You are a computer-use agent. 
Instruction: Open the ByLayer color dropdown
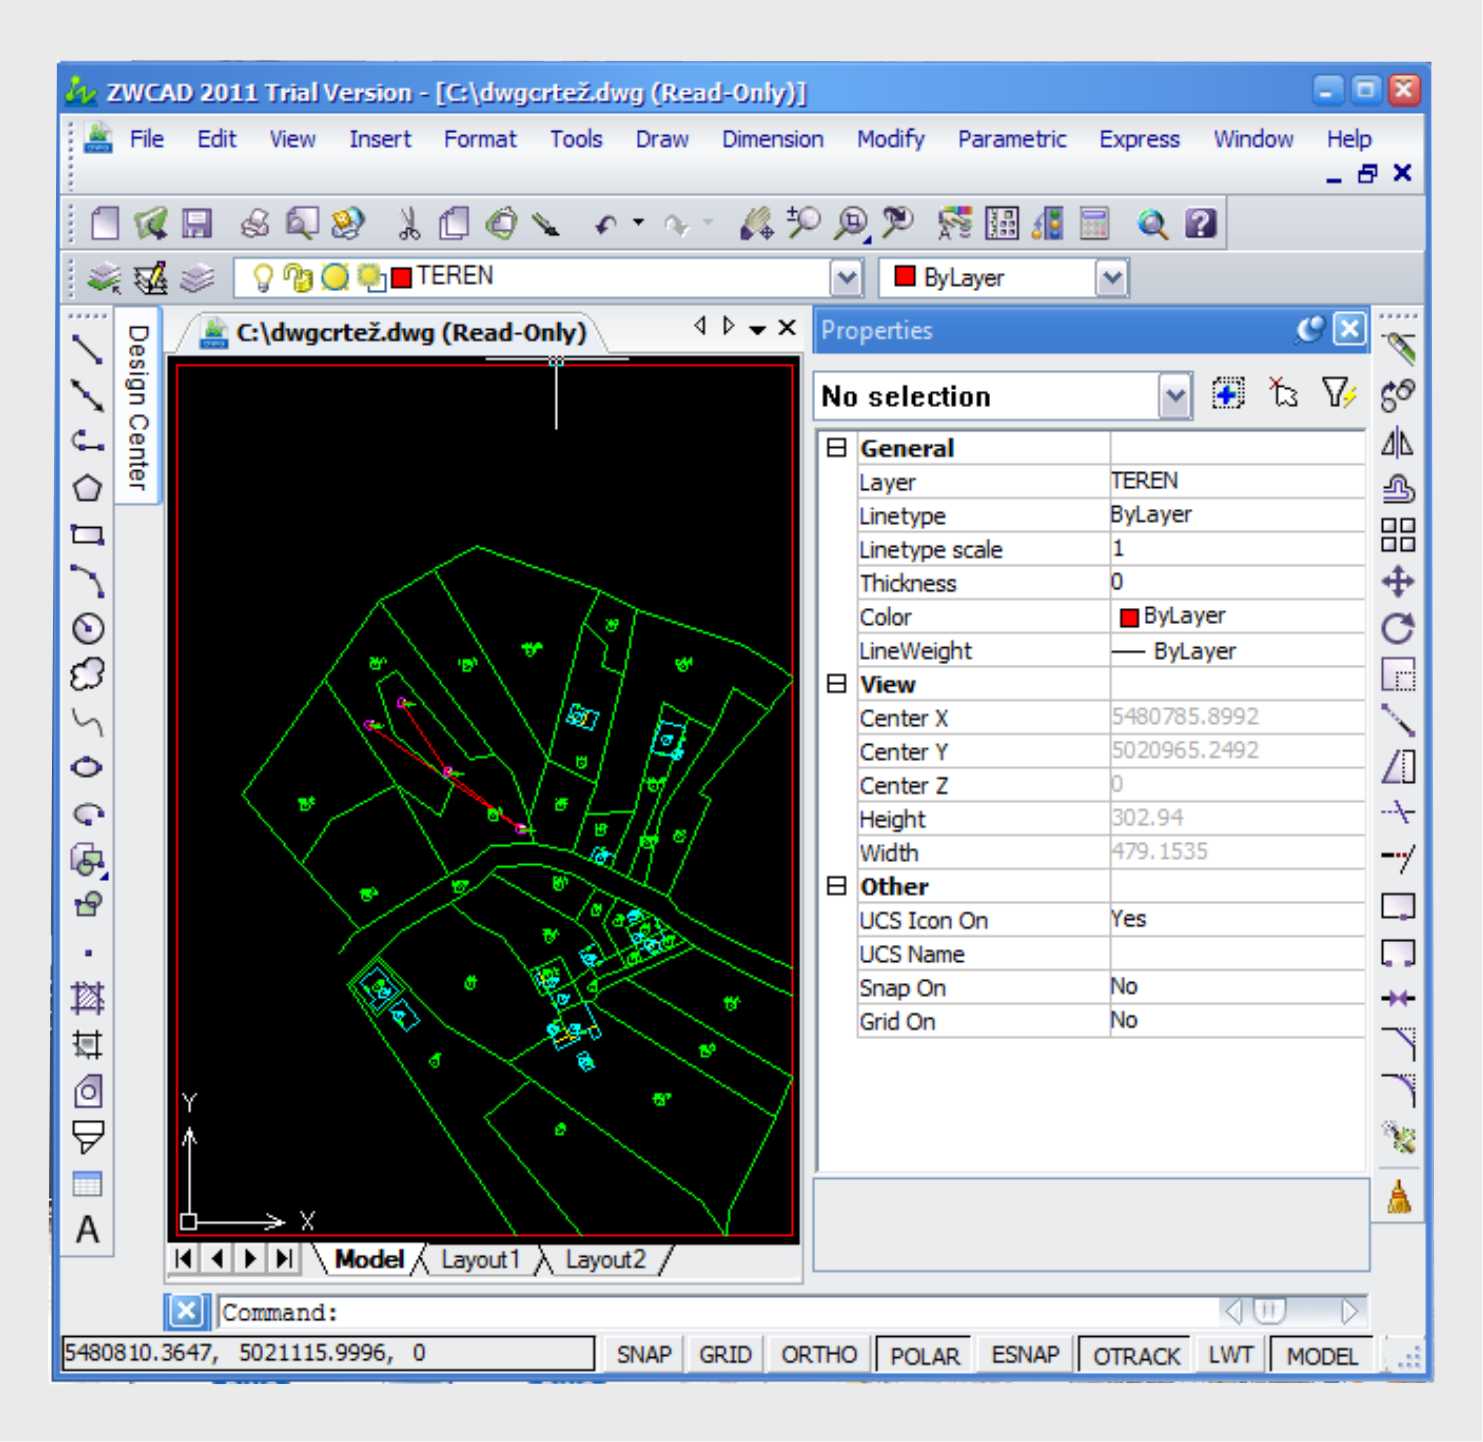click(x=1112, y=278)
